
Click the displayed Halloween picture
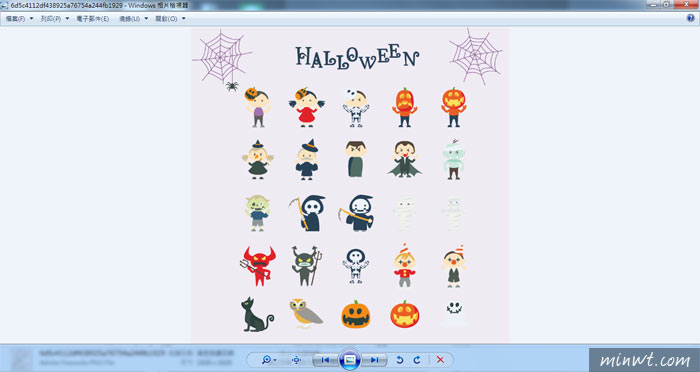click(x=350, y=185)
